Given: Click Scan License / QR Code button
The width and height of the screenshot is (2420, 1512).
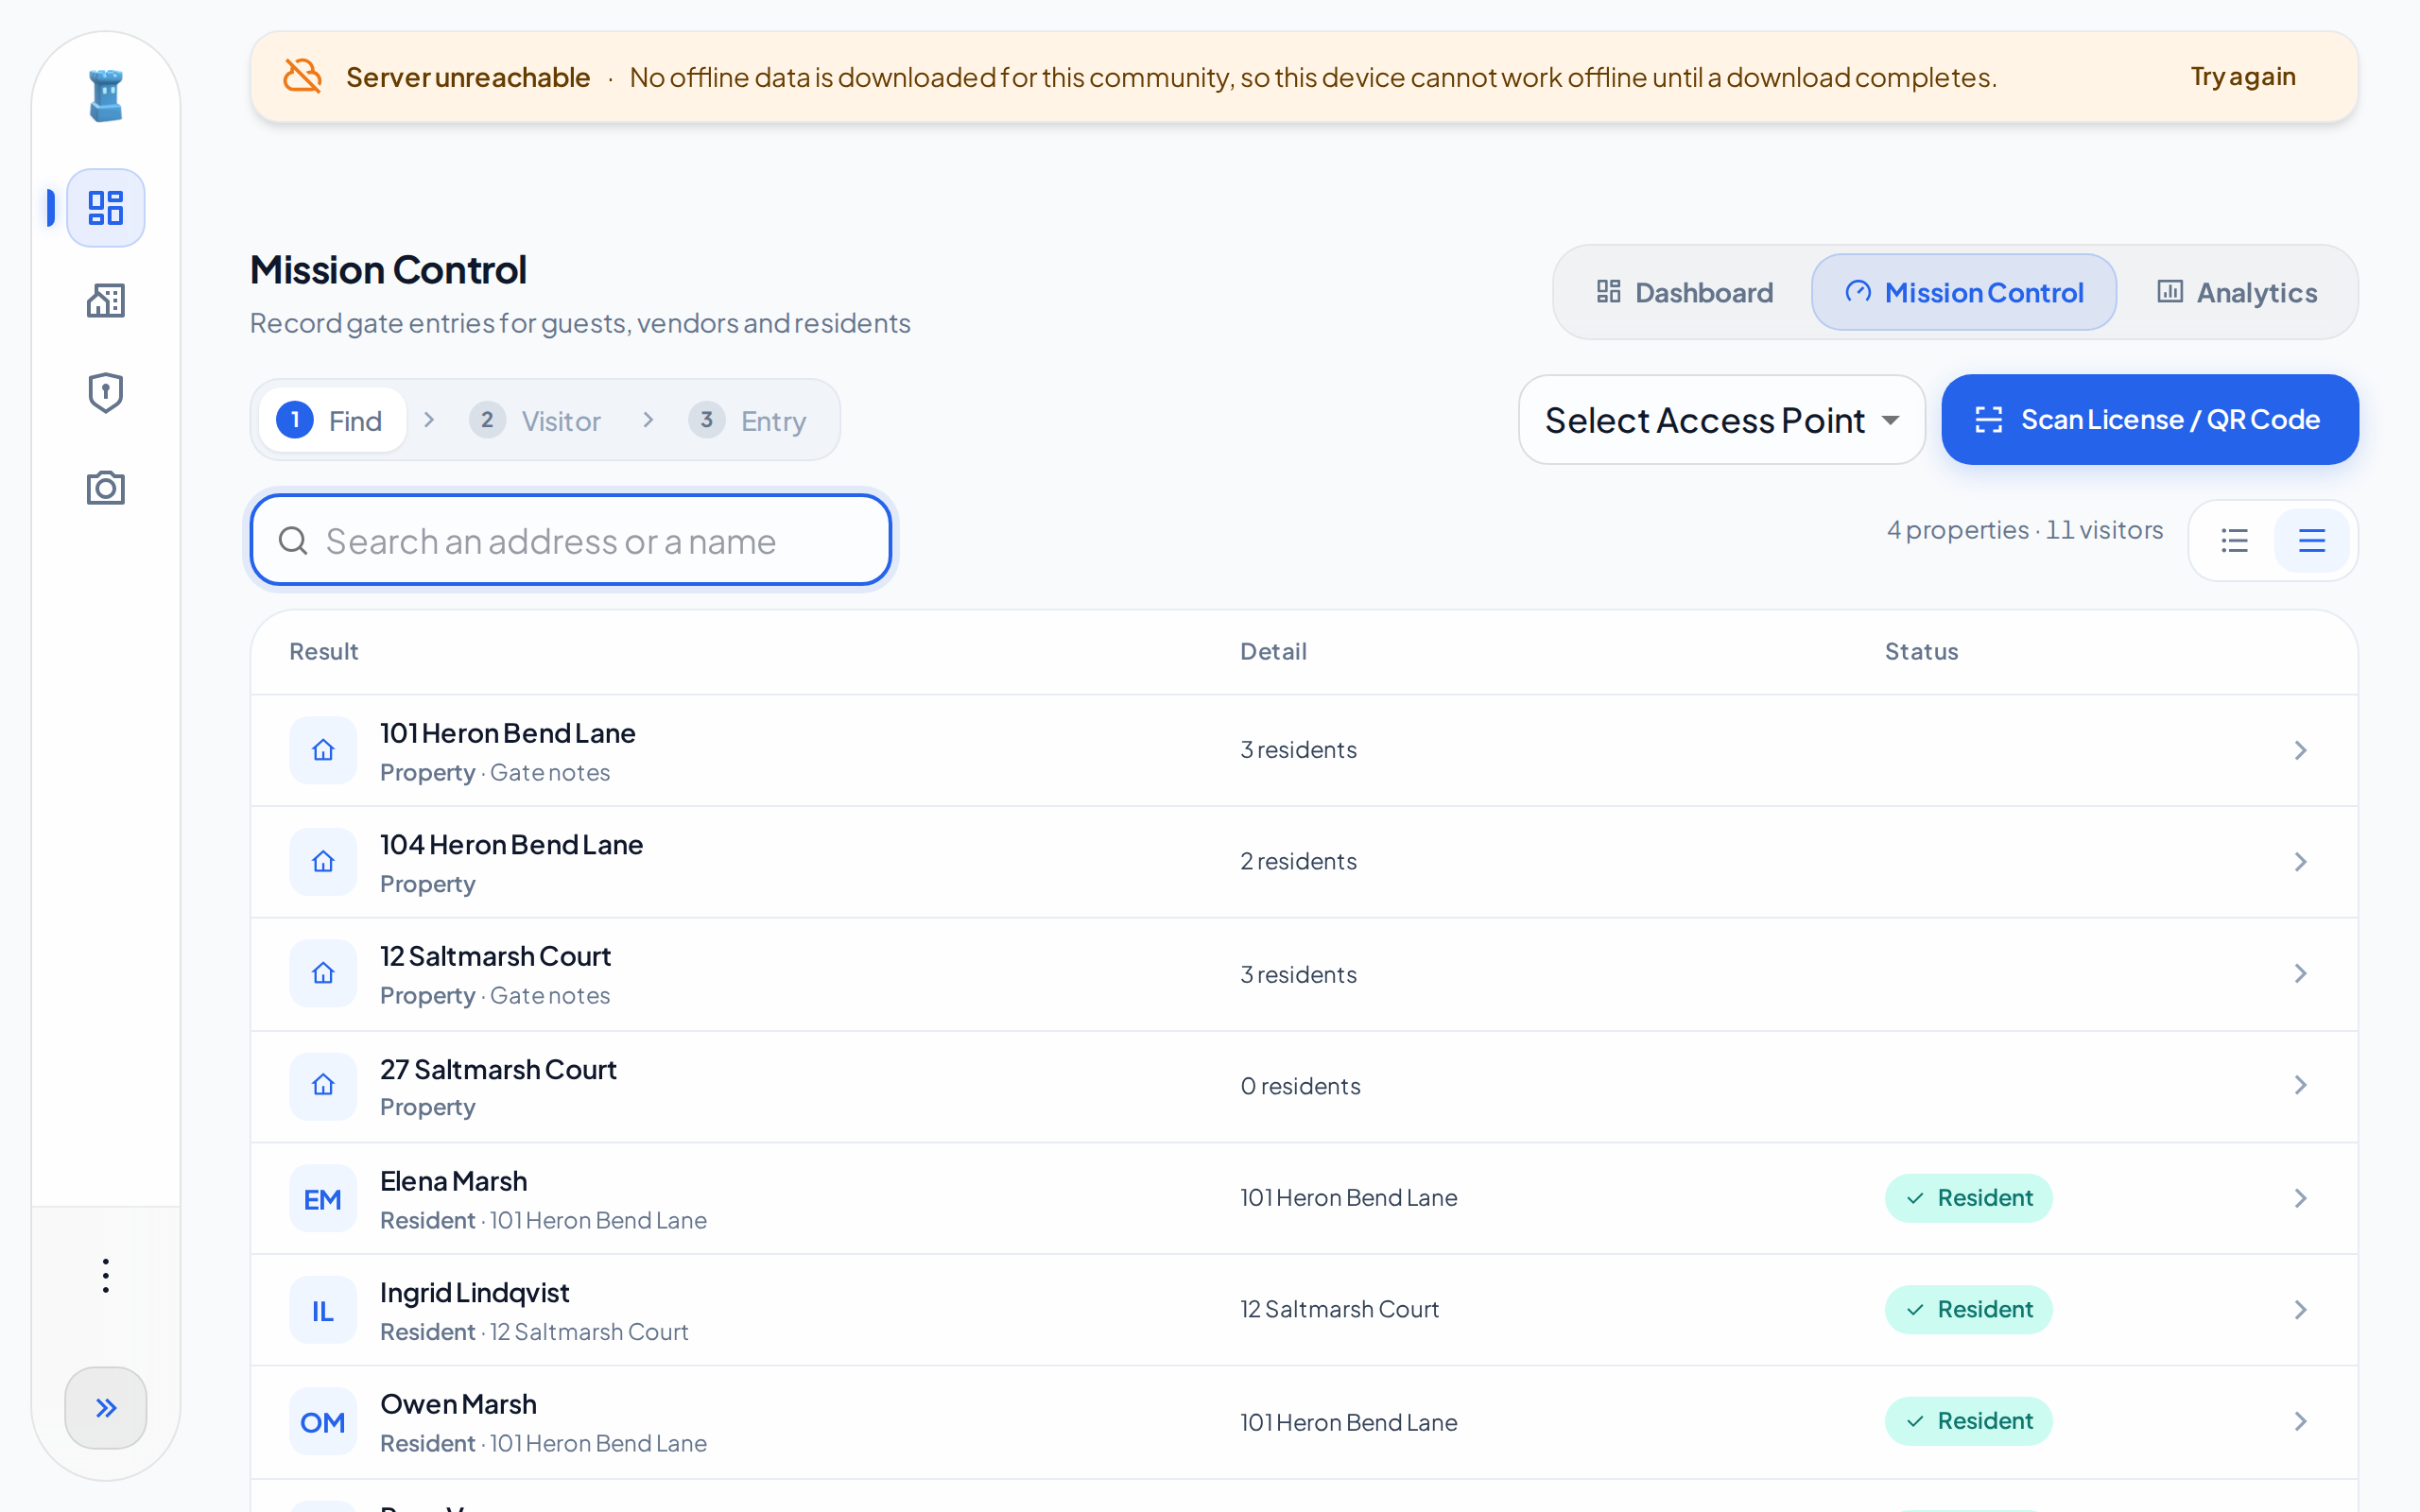Looking at the screenshot, I should 2149,420.
